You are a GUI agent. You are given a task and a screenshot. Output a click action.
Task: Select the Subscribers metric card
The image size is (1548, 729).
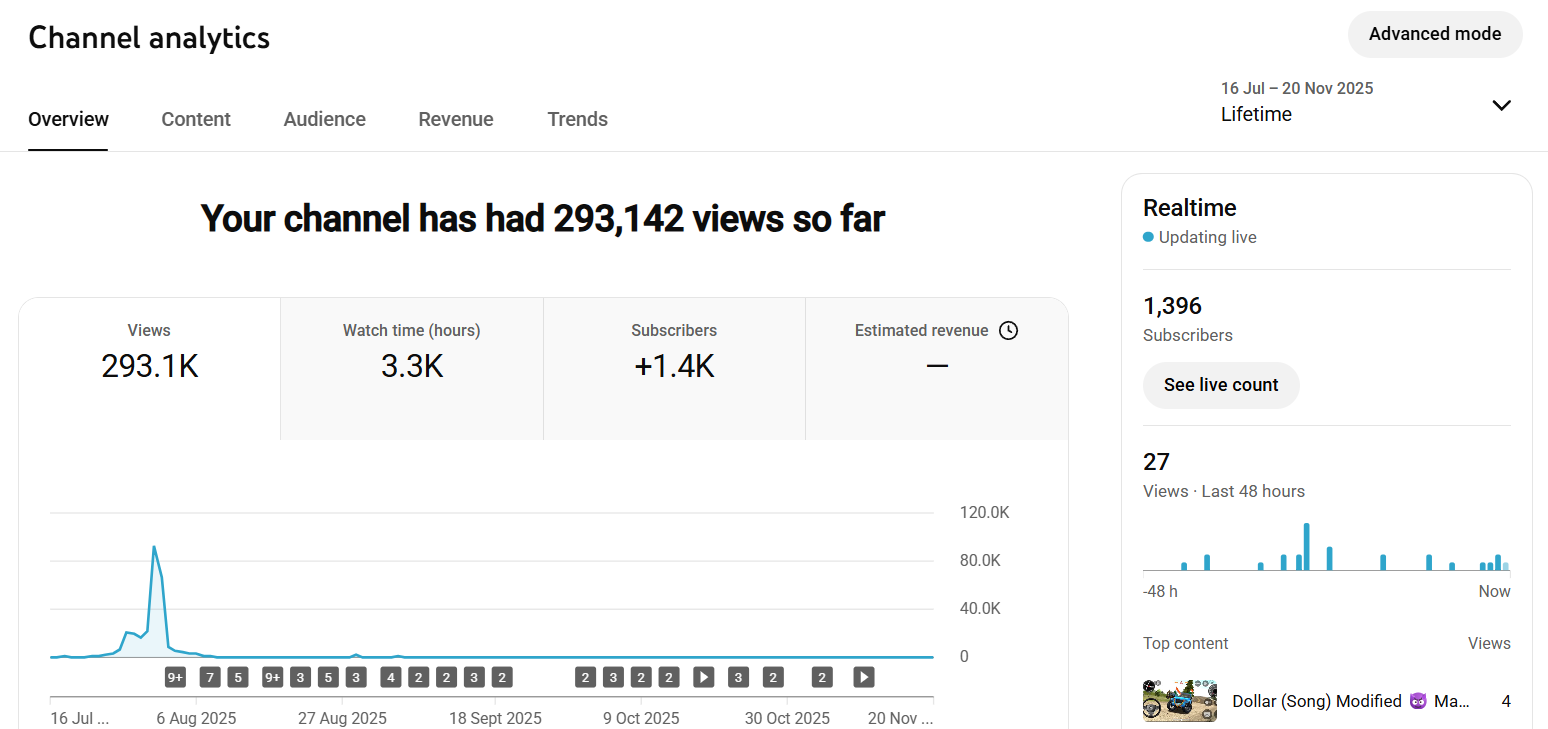(674, 369)
